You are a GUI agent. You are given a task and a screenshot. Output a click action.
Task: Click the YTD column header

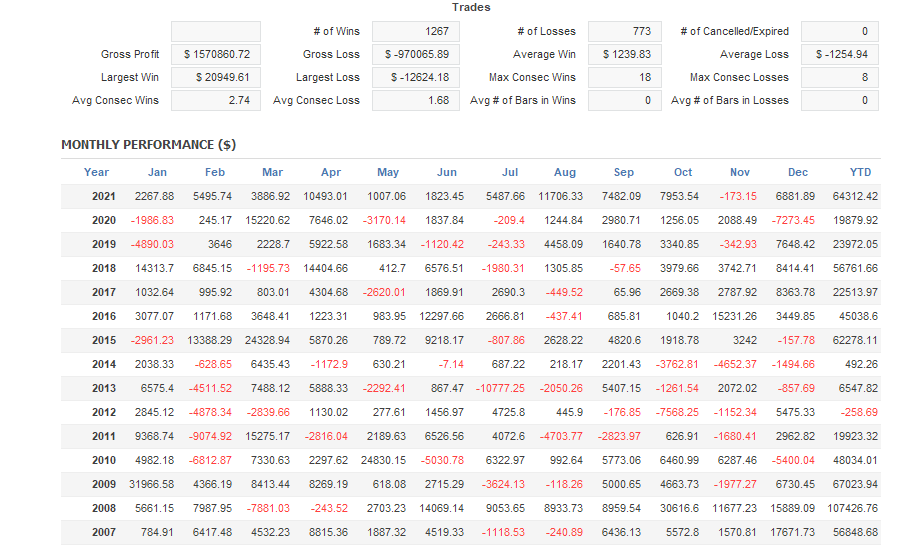point(860,172)
